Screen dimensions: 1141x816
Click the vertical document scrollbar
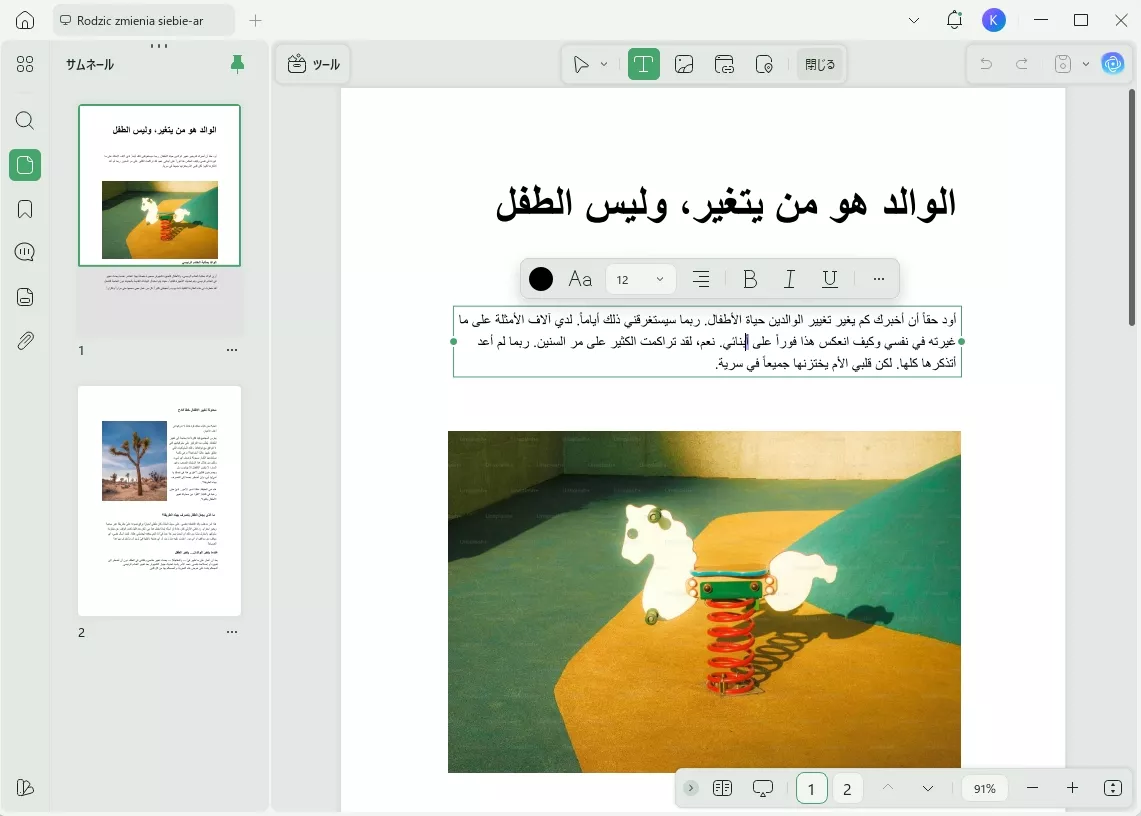1132,207
